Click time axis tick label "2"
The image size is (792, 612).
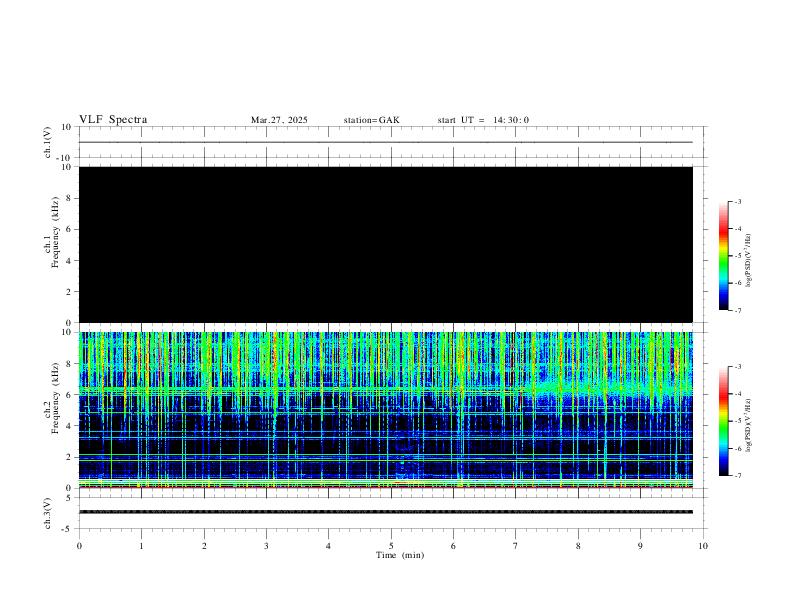click(x=204, y=546)
